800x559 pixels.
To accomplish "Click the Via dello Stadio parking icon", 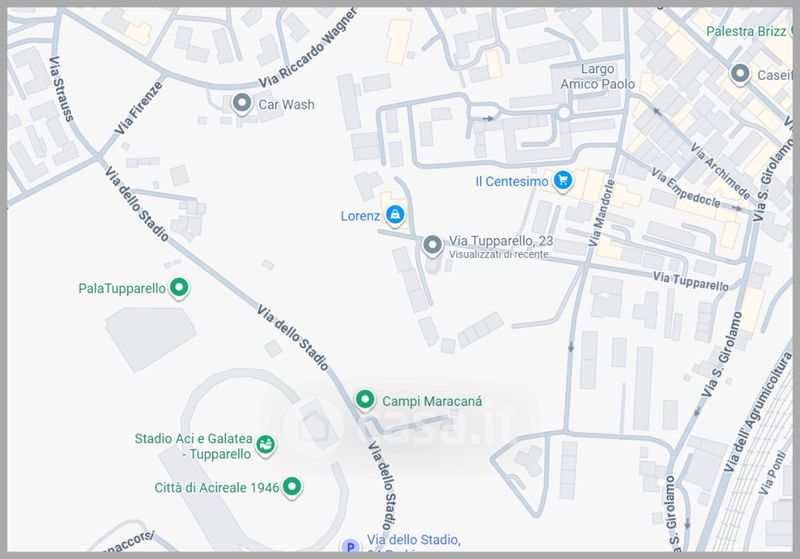I will tap(351, 546).
